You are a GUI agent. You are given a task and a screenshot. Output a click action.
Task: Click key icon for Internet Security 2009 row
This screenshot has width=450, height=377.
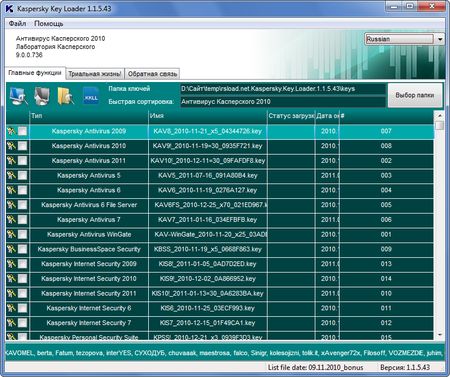point(11,264)
